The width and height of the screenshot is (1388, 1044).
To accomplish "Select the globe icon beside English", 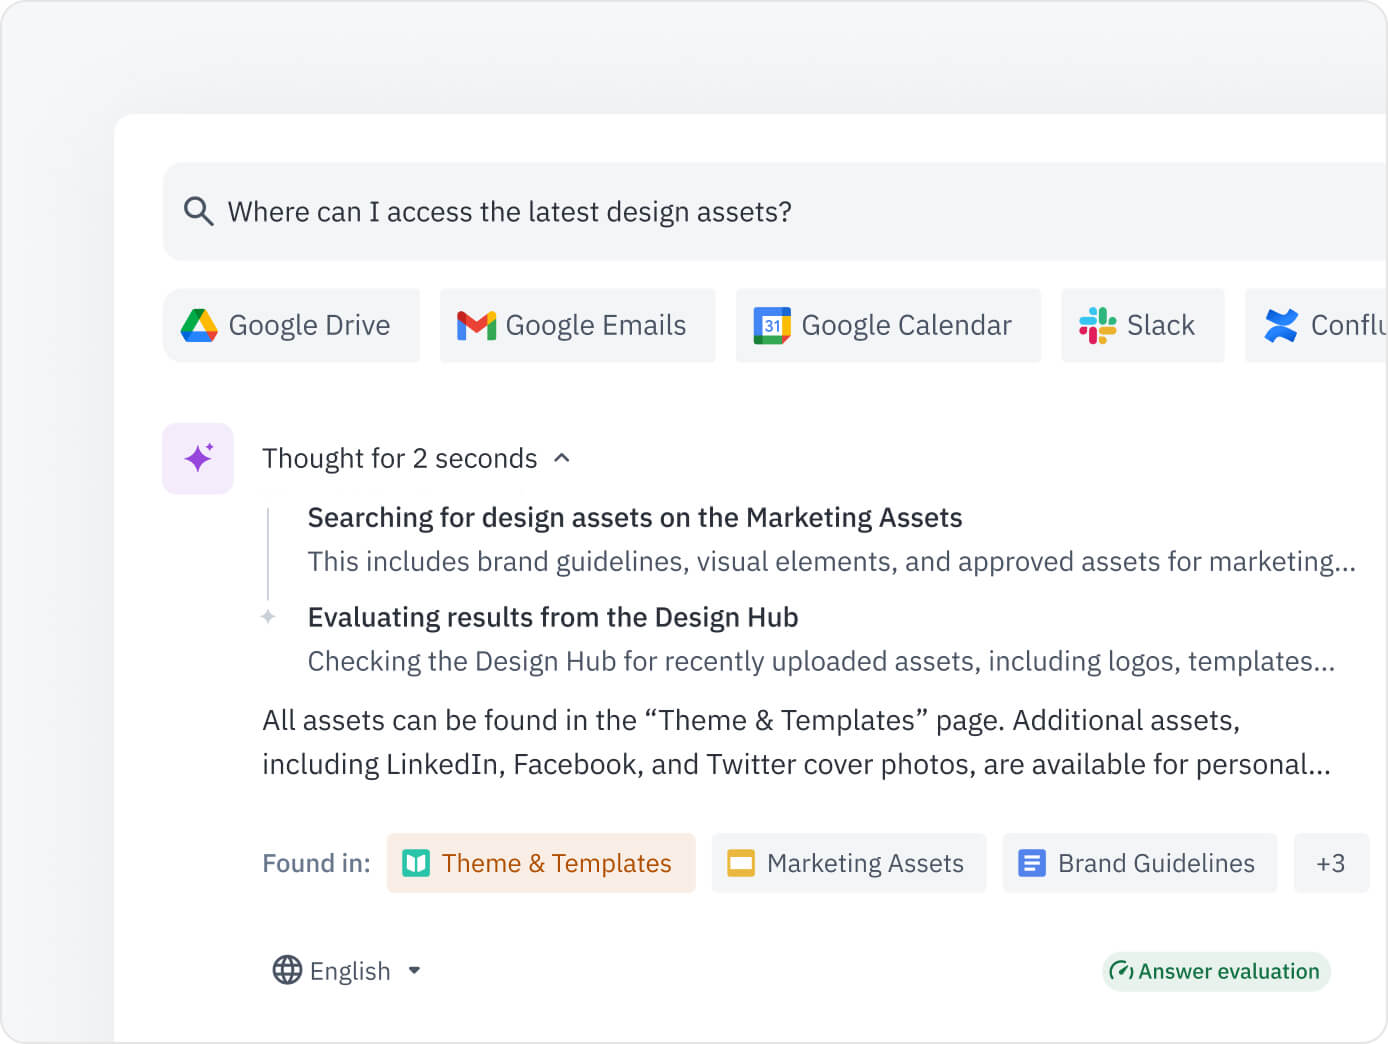I will pyautogui.click(x=286, y=970).
